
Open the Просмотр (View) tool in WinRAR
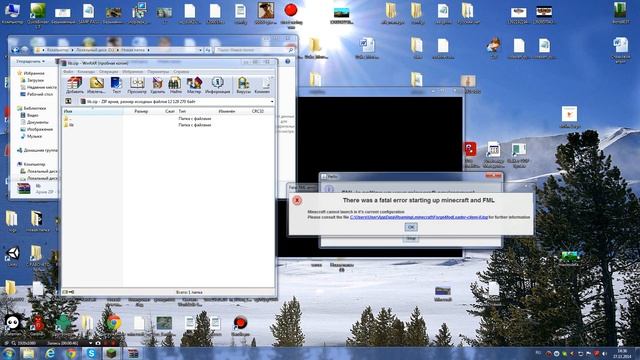[137, 85]
